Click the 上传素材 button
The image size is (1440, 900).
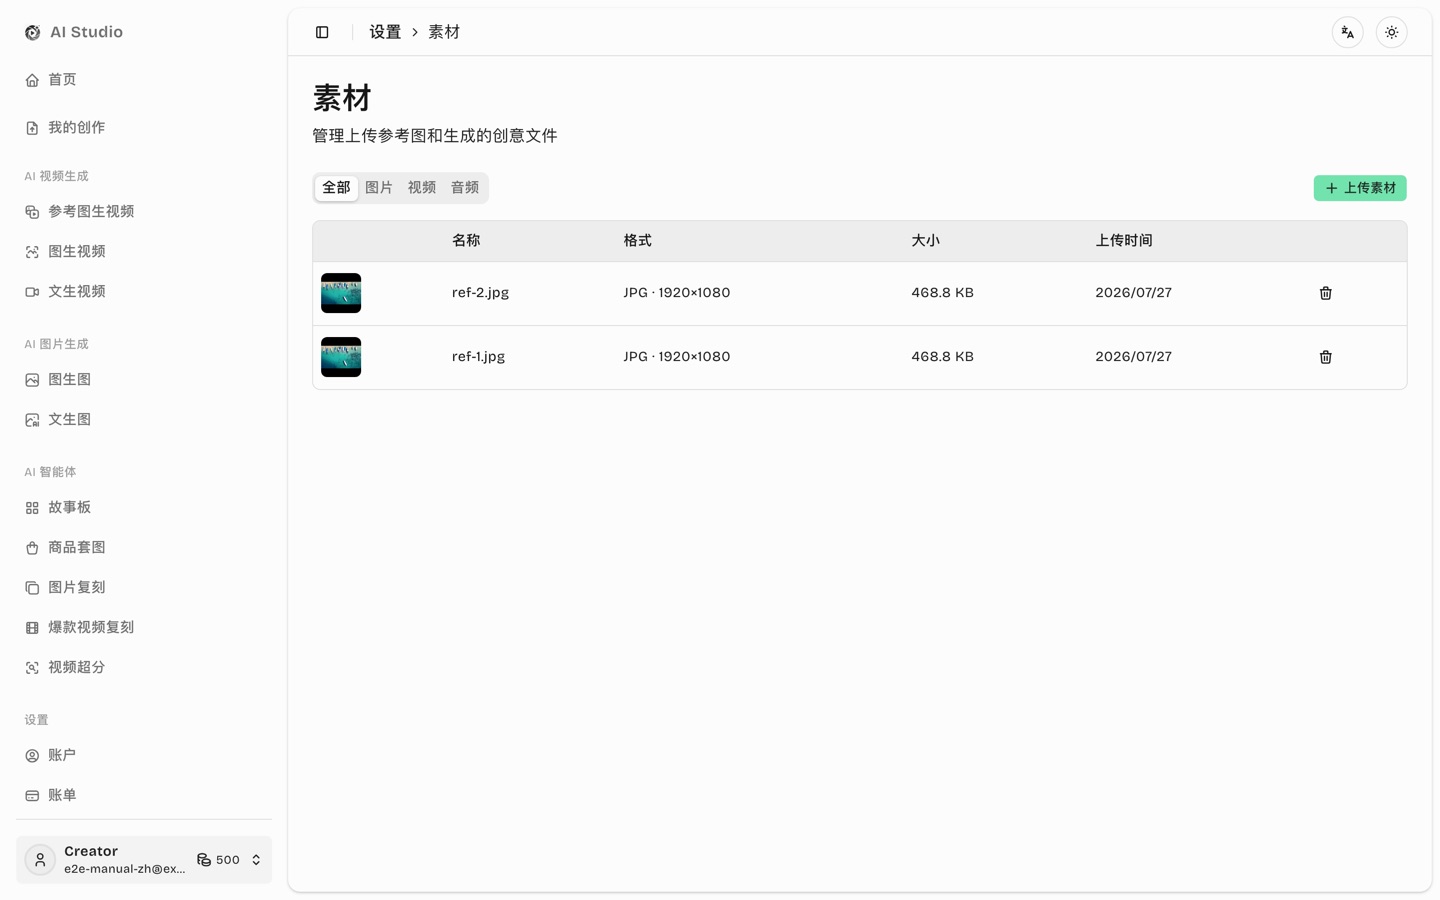pyautogui.click(x=1360, y=188)
